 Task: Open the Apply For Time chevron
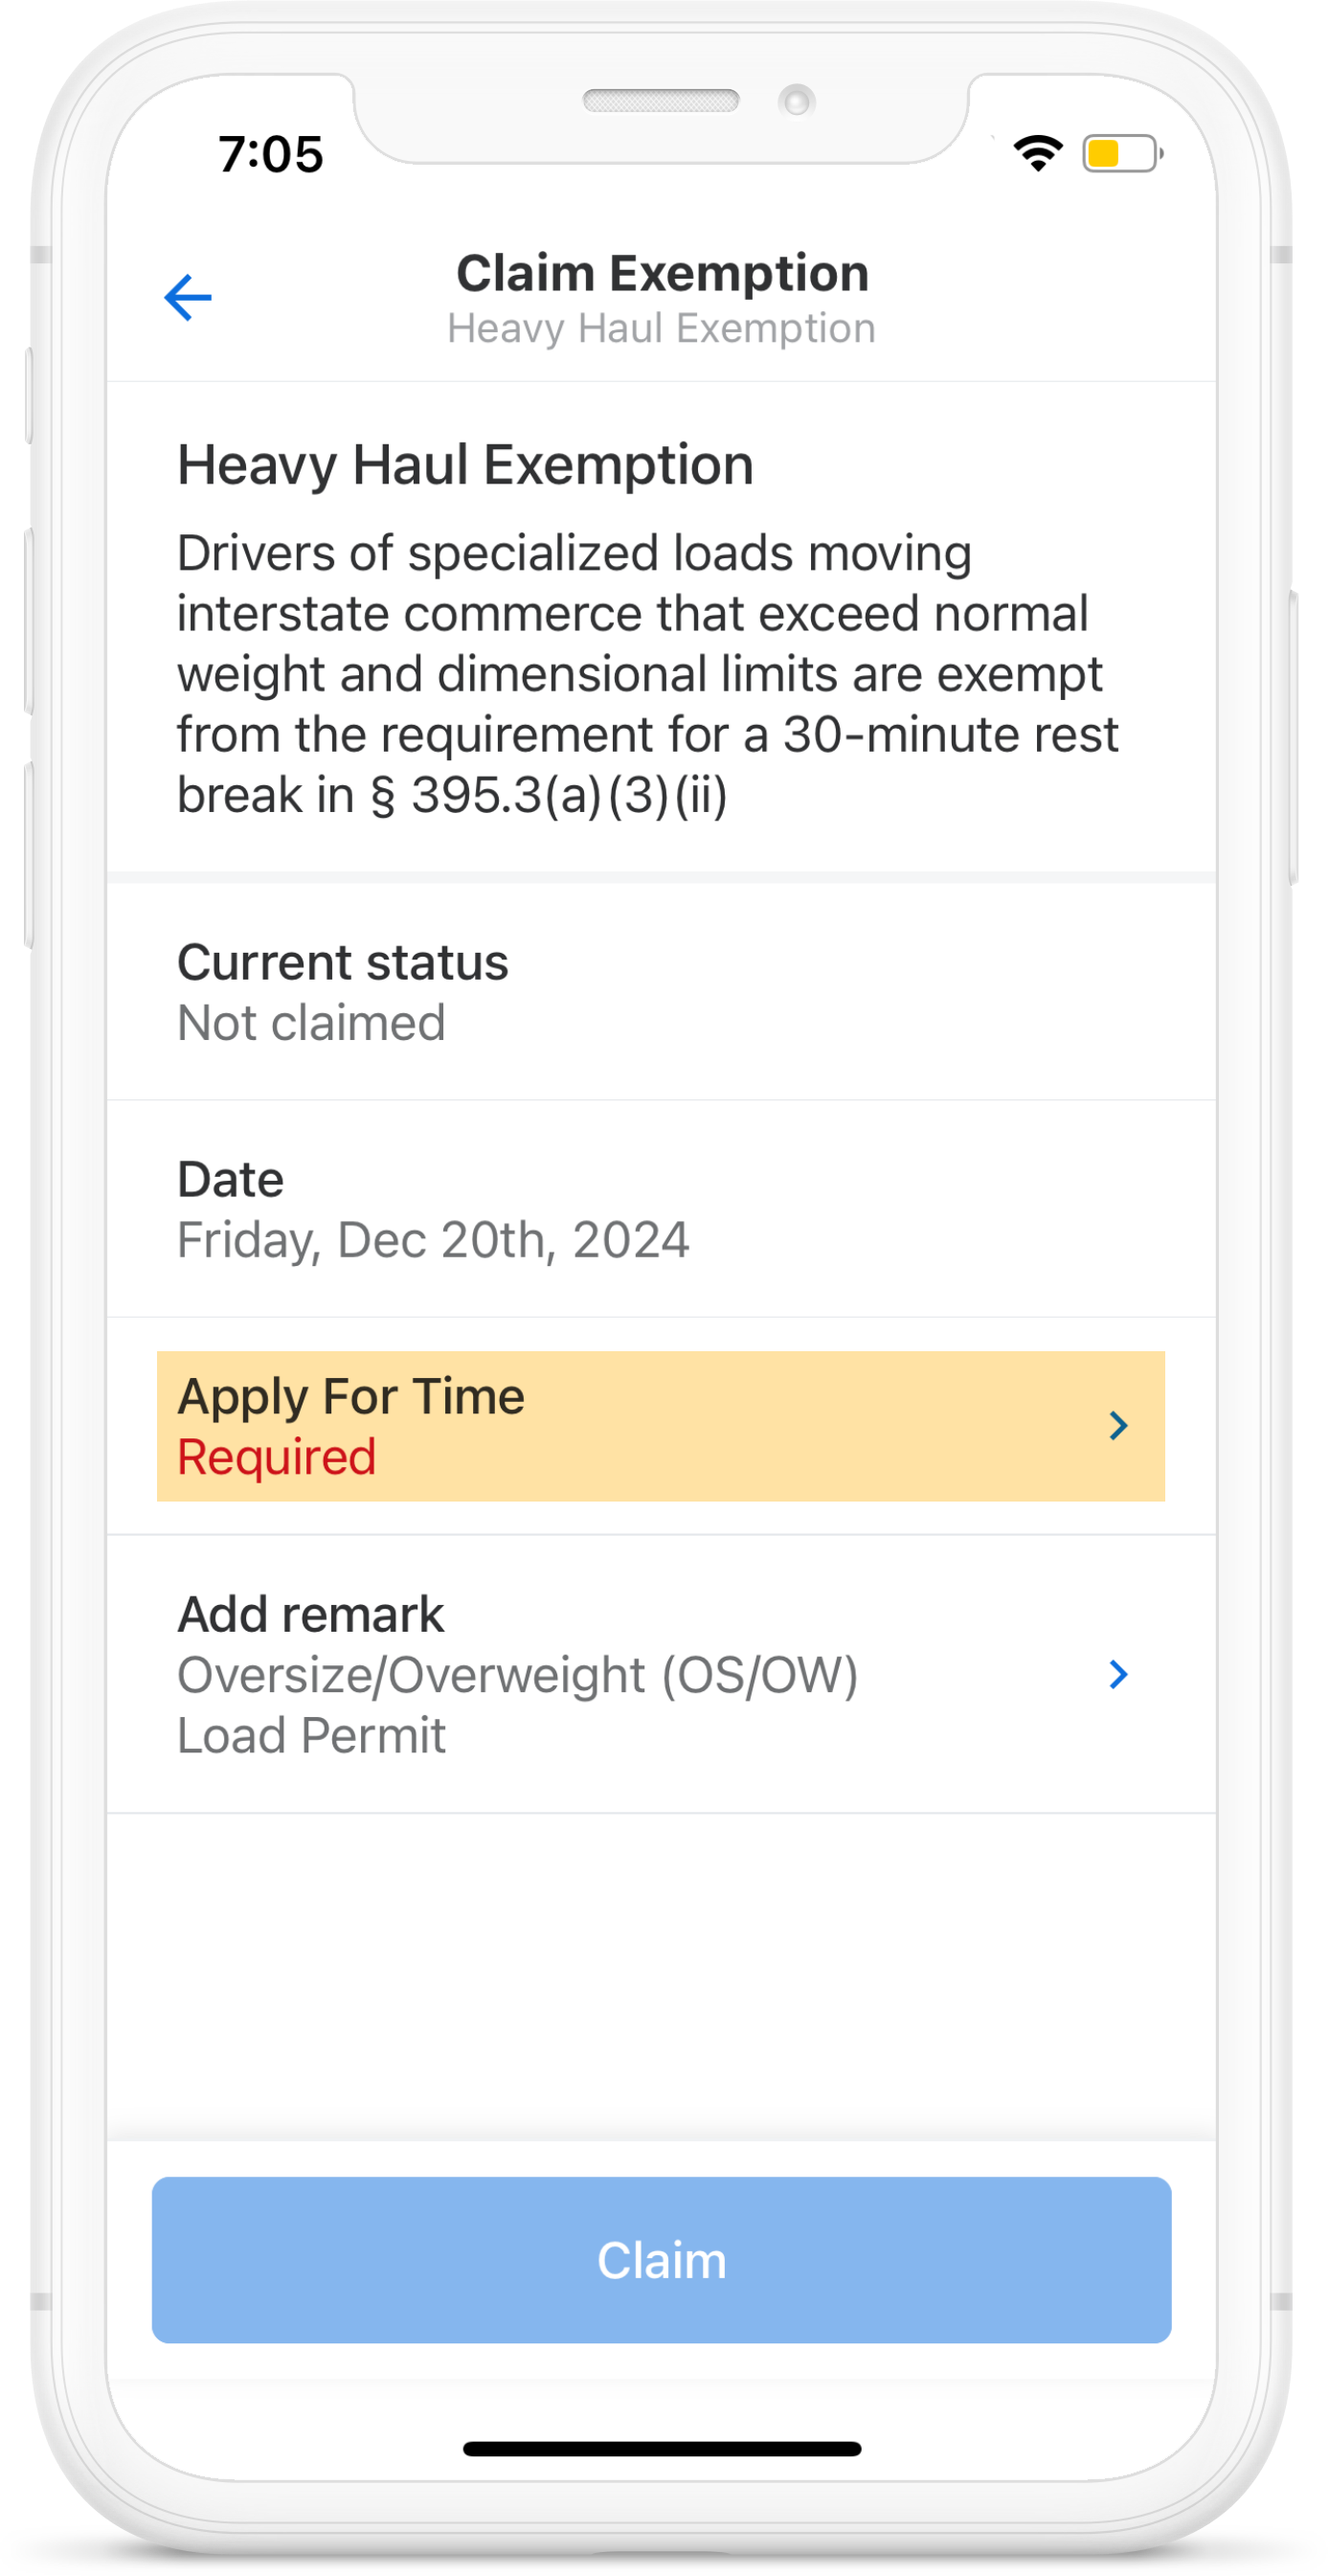1118,1425
